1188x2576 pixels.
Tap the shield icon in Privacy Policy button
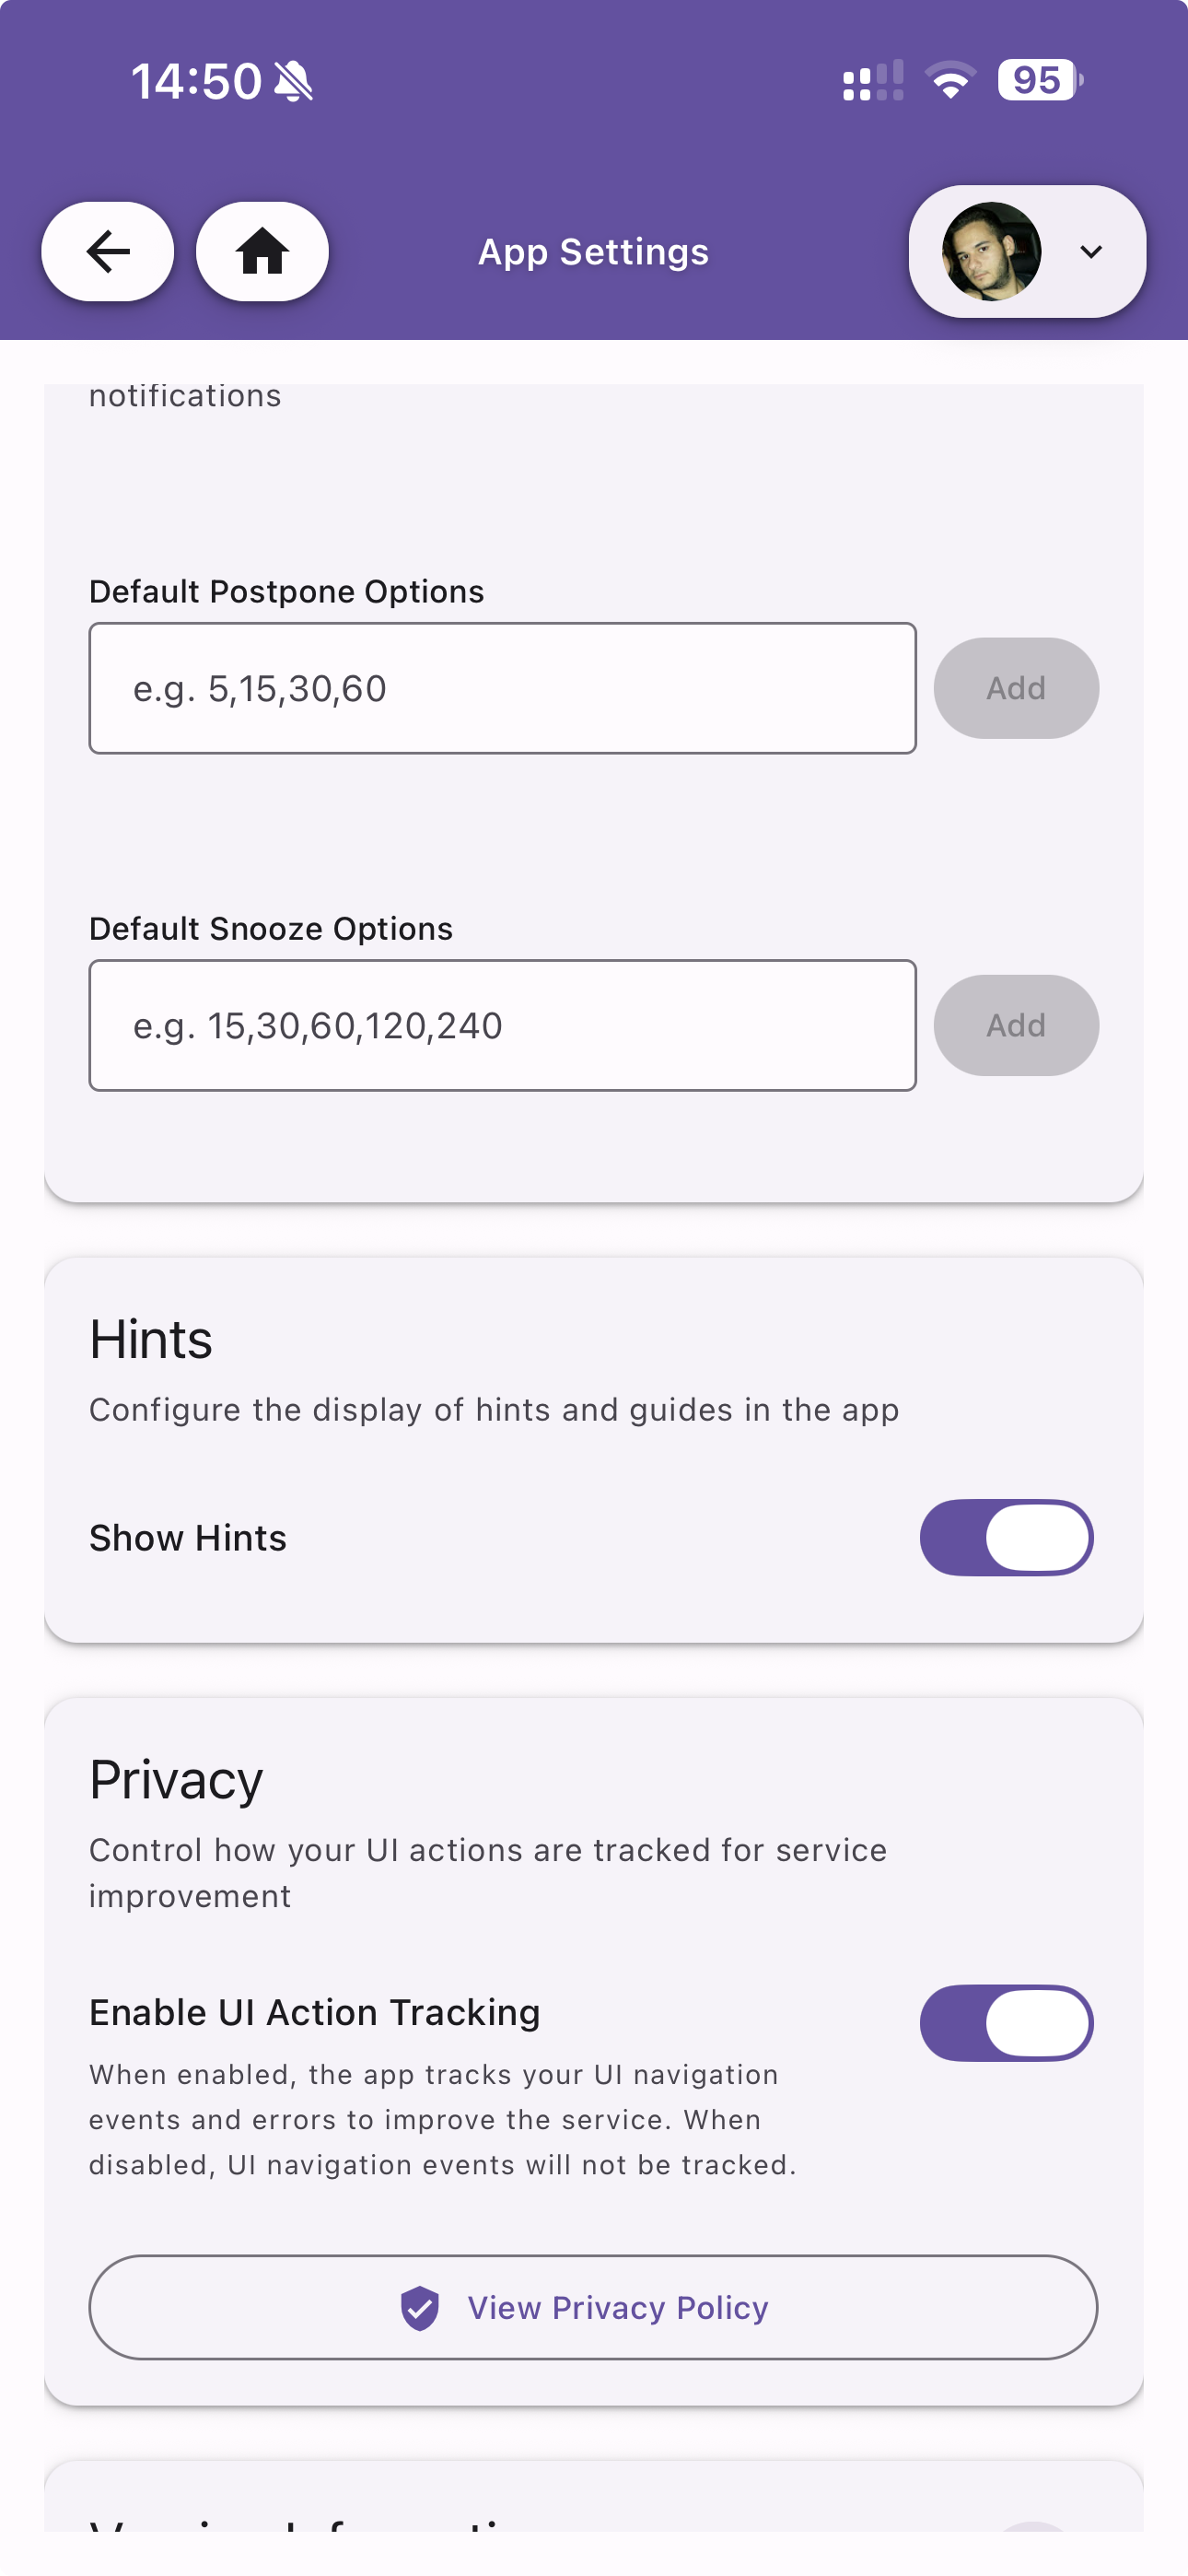[x=420, y=2308]
